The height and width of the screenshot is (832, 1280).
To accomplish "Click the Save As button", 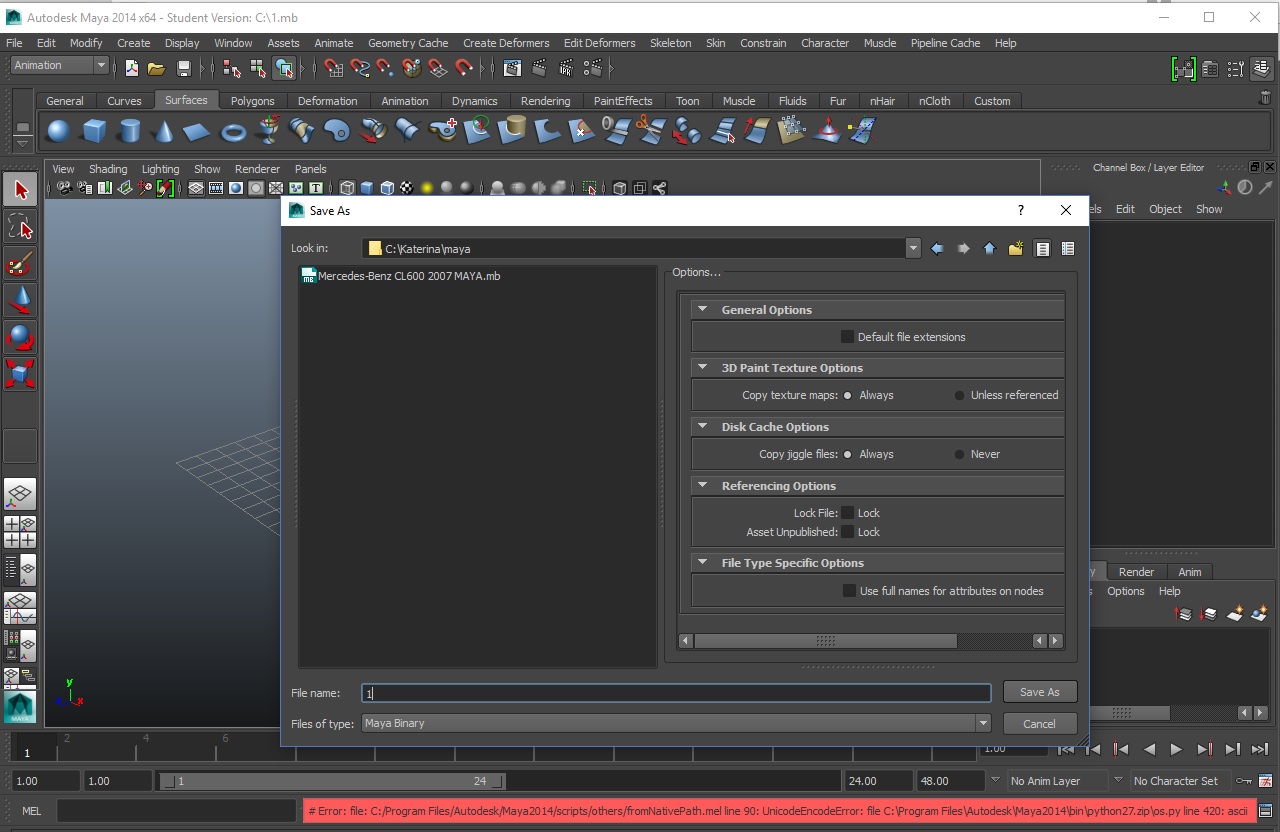I will [1039, 692].
